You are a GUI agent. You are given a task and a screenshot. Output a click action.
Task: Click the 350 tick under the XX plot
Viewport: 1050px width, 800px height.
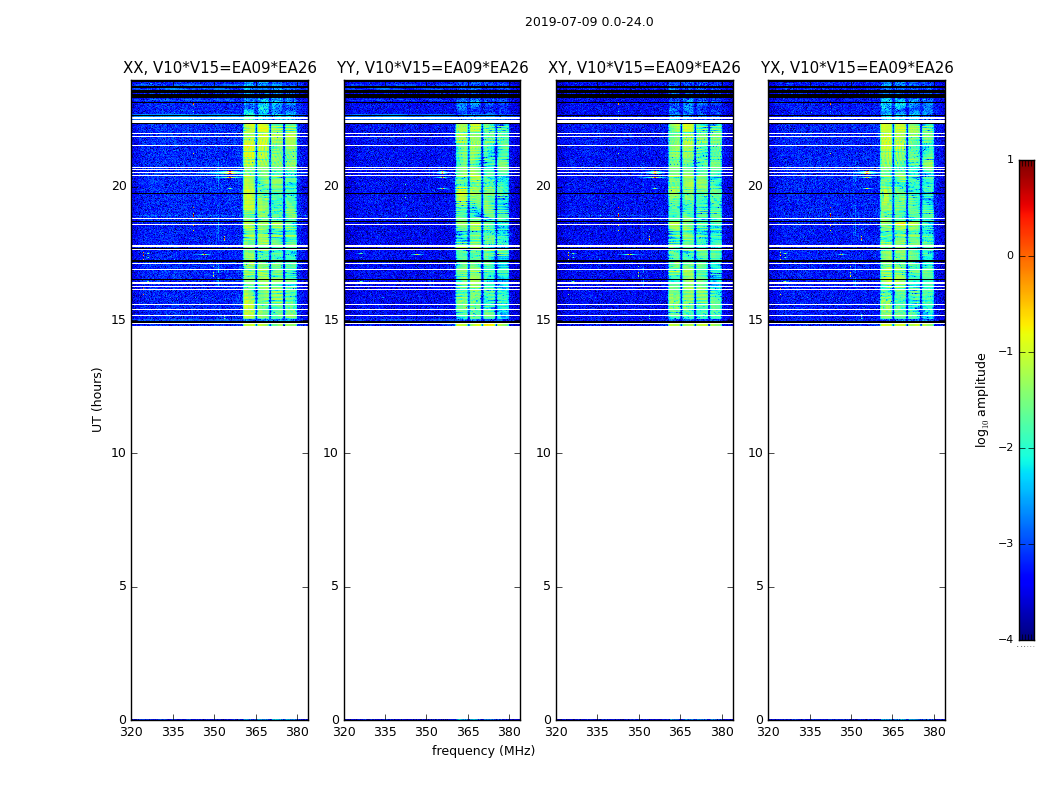(x=214, y=732)
